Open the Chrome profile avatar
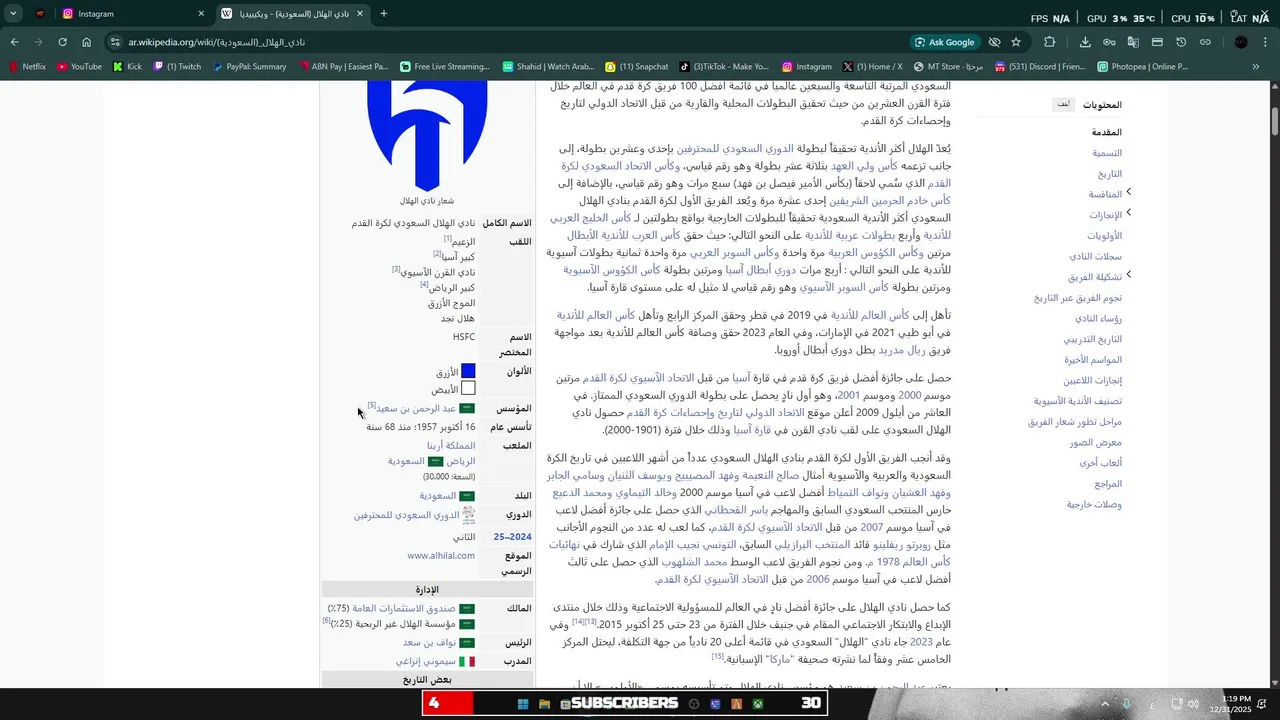This screenshot has width=1280, height=720. pyautogui.click(x=1241, y=42)
